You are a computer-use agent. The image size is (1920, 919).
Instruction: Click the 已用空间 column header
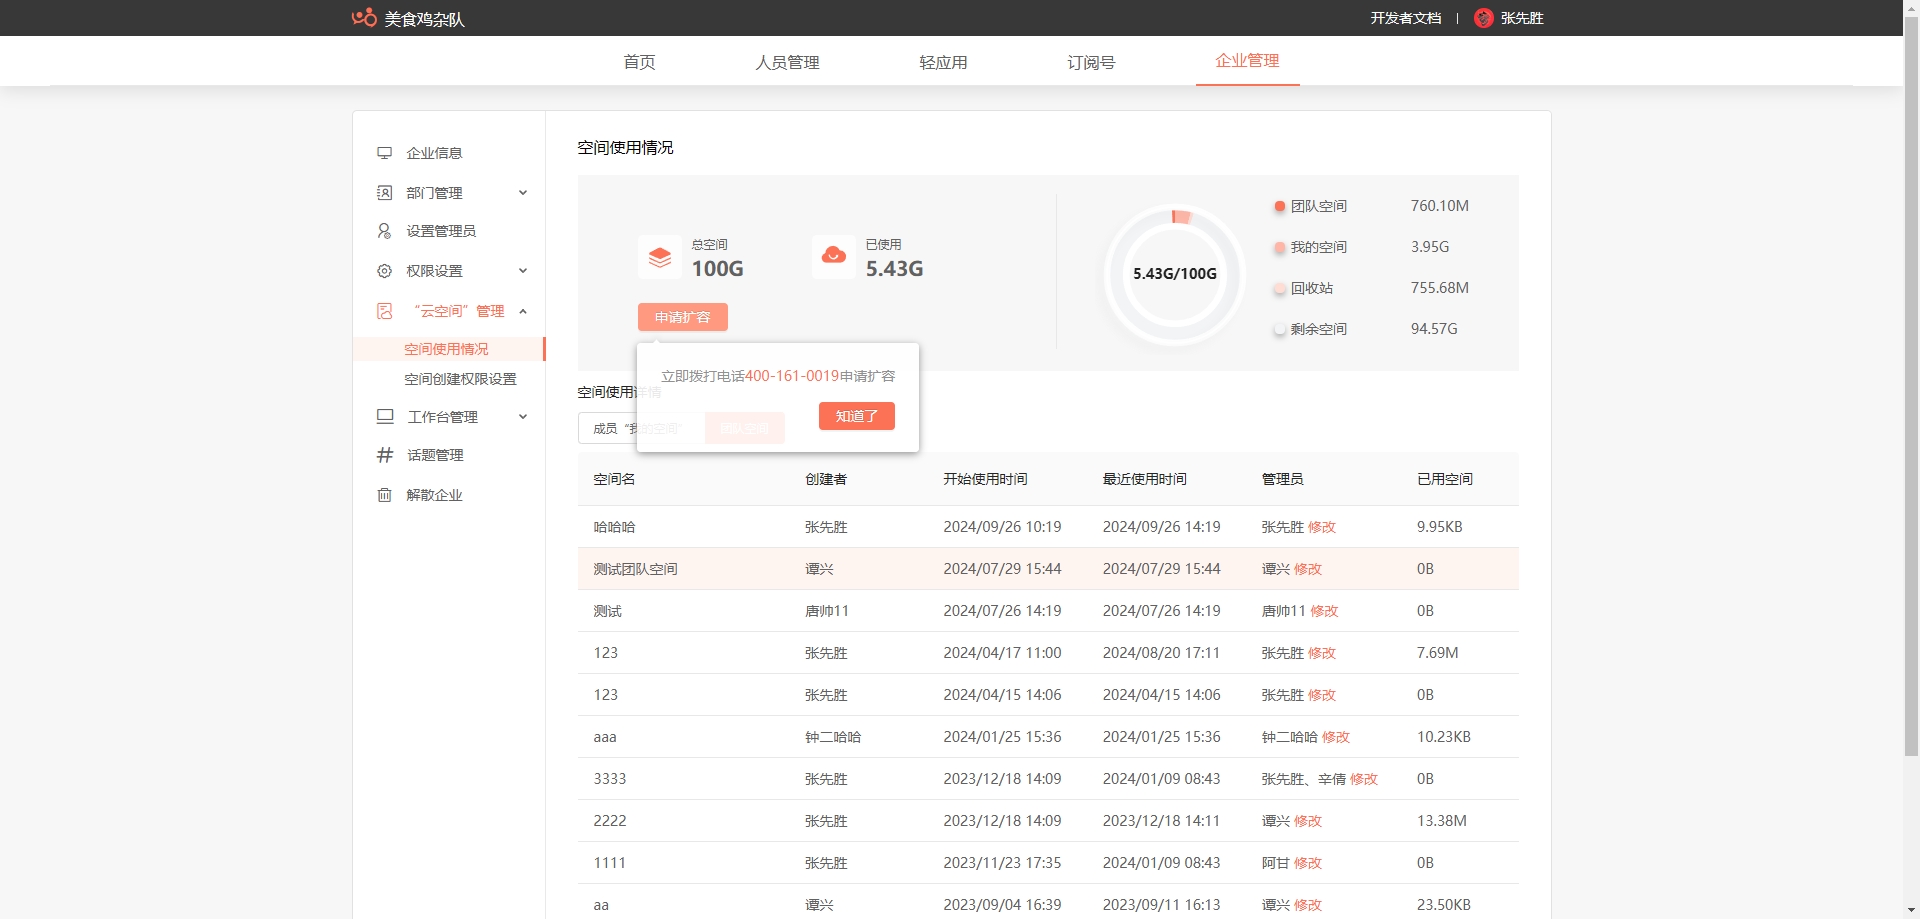pos(1445,479)
